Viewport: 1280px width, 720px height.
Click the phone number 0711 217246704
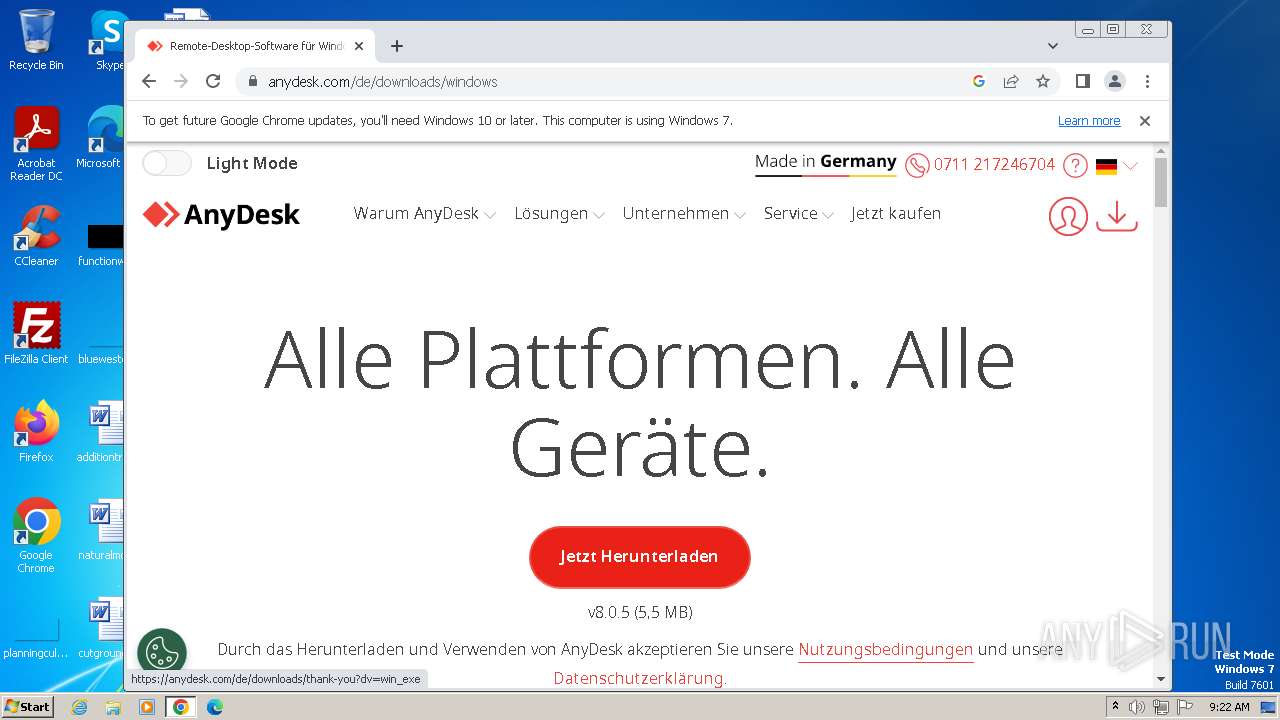pos(994,165)
